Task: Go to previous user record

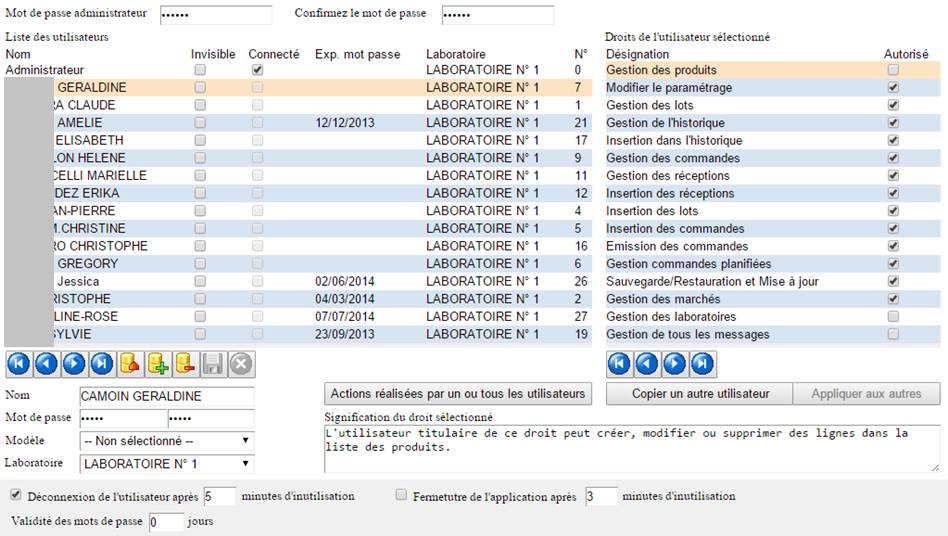Action: pyautogui.click(x=47, y=364)
